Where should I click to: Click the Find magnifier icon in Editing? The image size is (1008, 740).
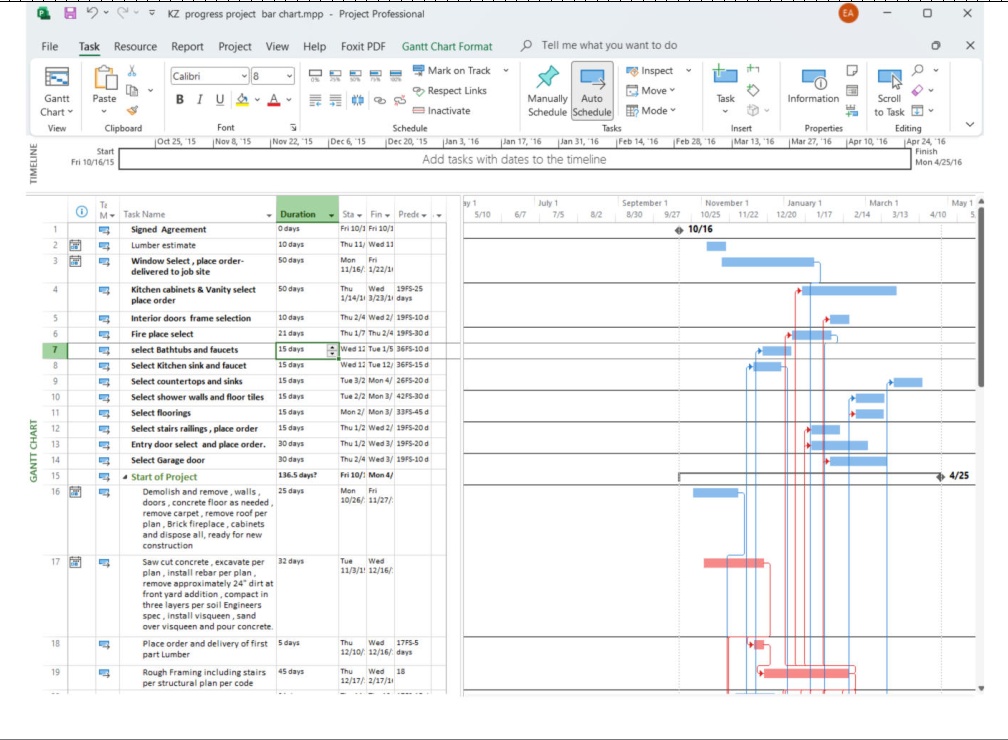point(918,69)
